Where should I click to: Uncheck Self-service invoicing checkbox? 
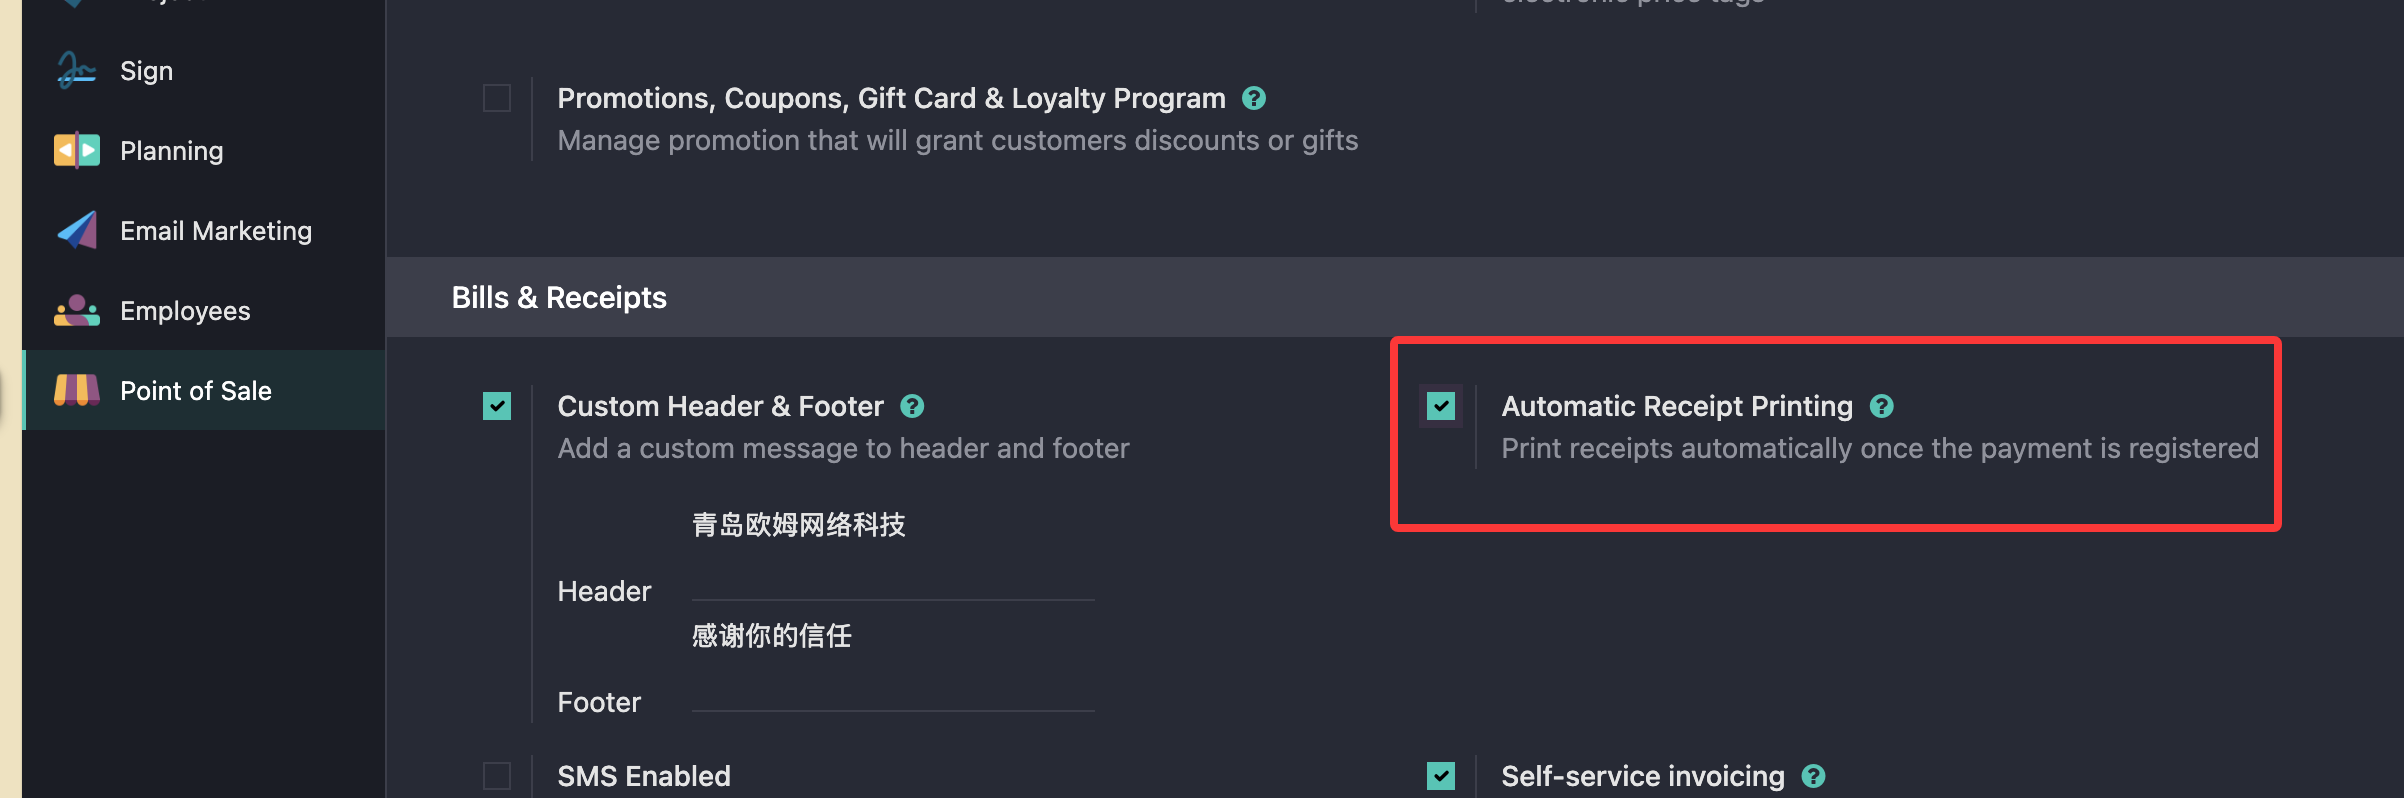click(1441, 776)
